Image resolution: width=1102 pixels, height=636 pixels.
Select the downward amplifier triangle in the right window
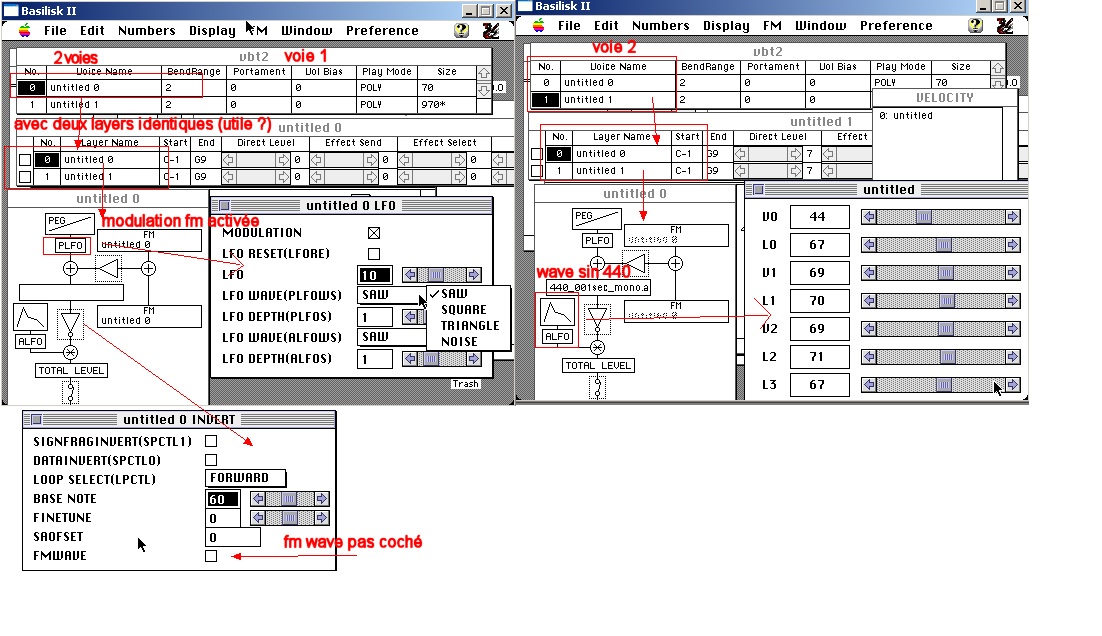[597, 318]
